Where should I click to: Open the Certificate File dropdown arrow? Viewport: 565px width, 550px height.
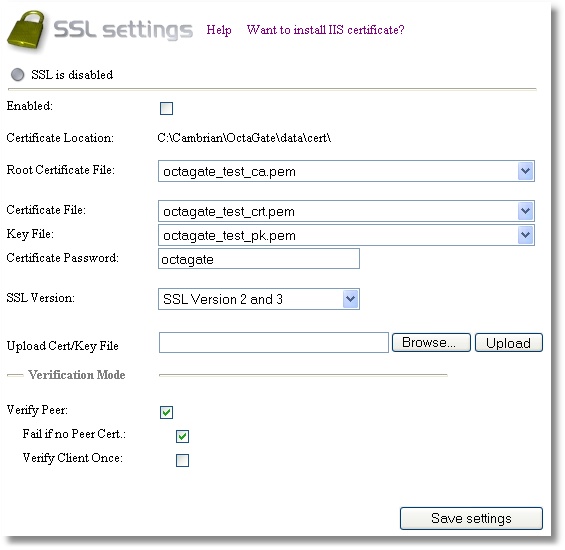pos(525,211)
